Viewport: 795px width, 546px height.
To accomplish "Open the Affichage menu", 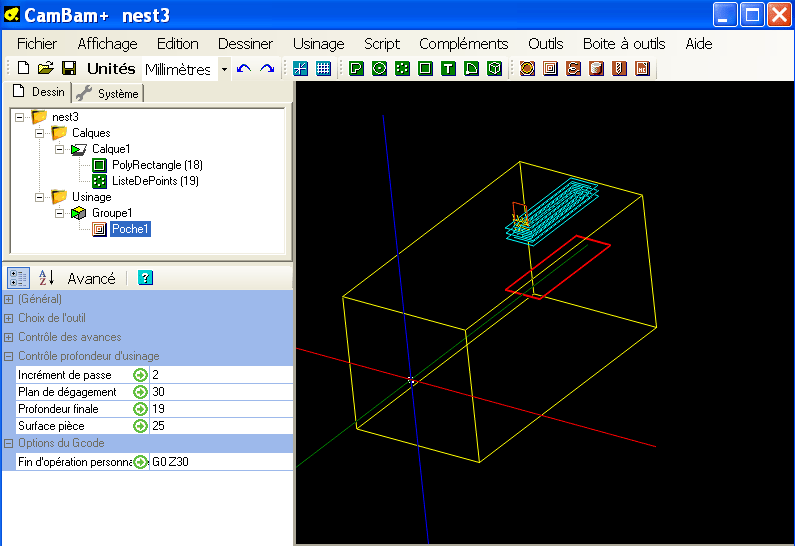I will coord(107,44).
